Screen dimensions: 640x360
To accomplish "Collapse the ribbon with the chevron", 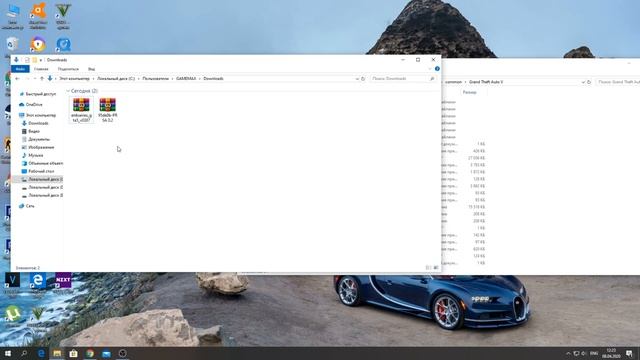I will coord(430,69).
